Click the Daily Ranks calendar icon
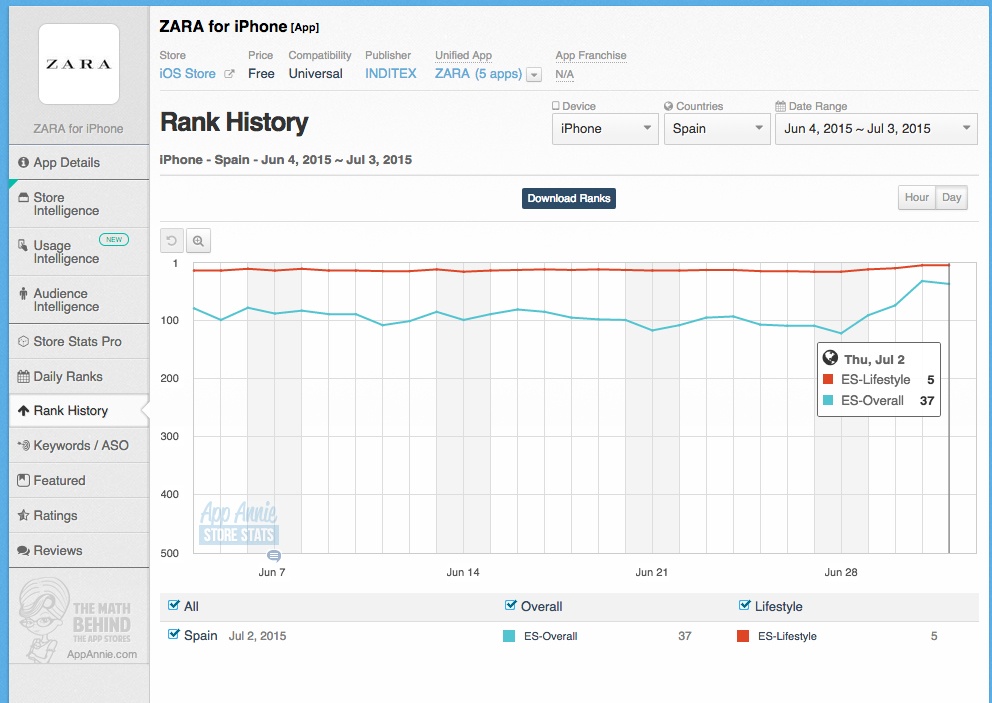Image resolution: width=992 pixels, height=703 pixels. pos(23,376)
